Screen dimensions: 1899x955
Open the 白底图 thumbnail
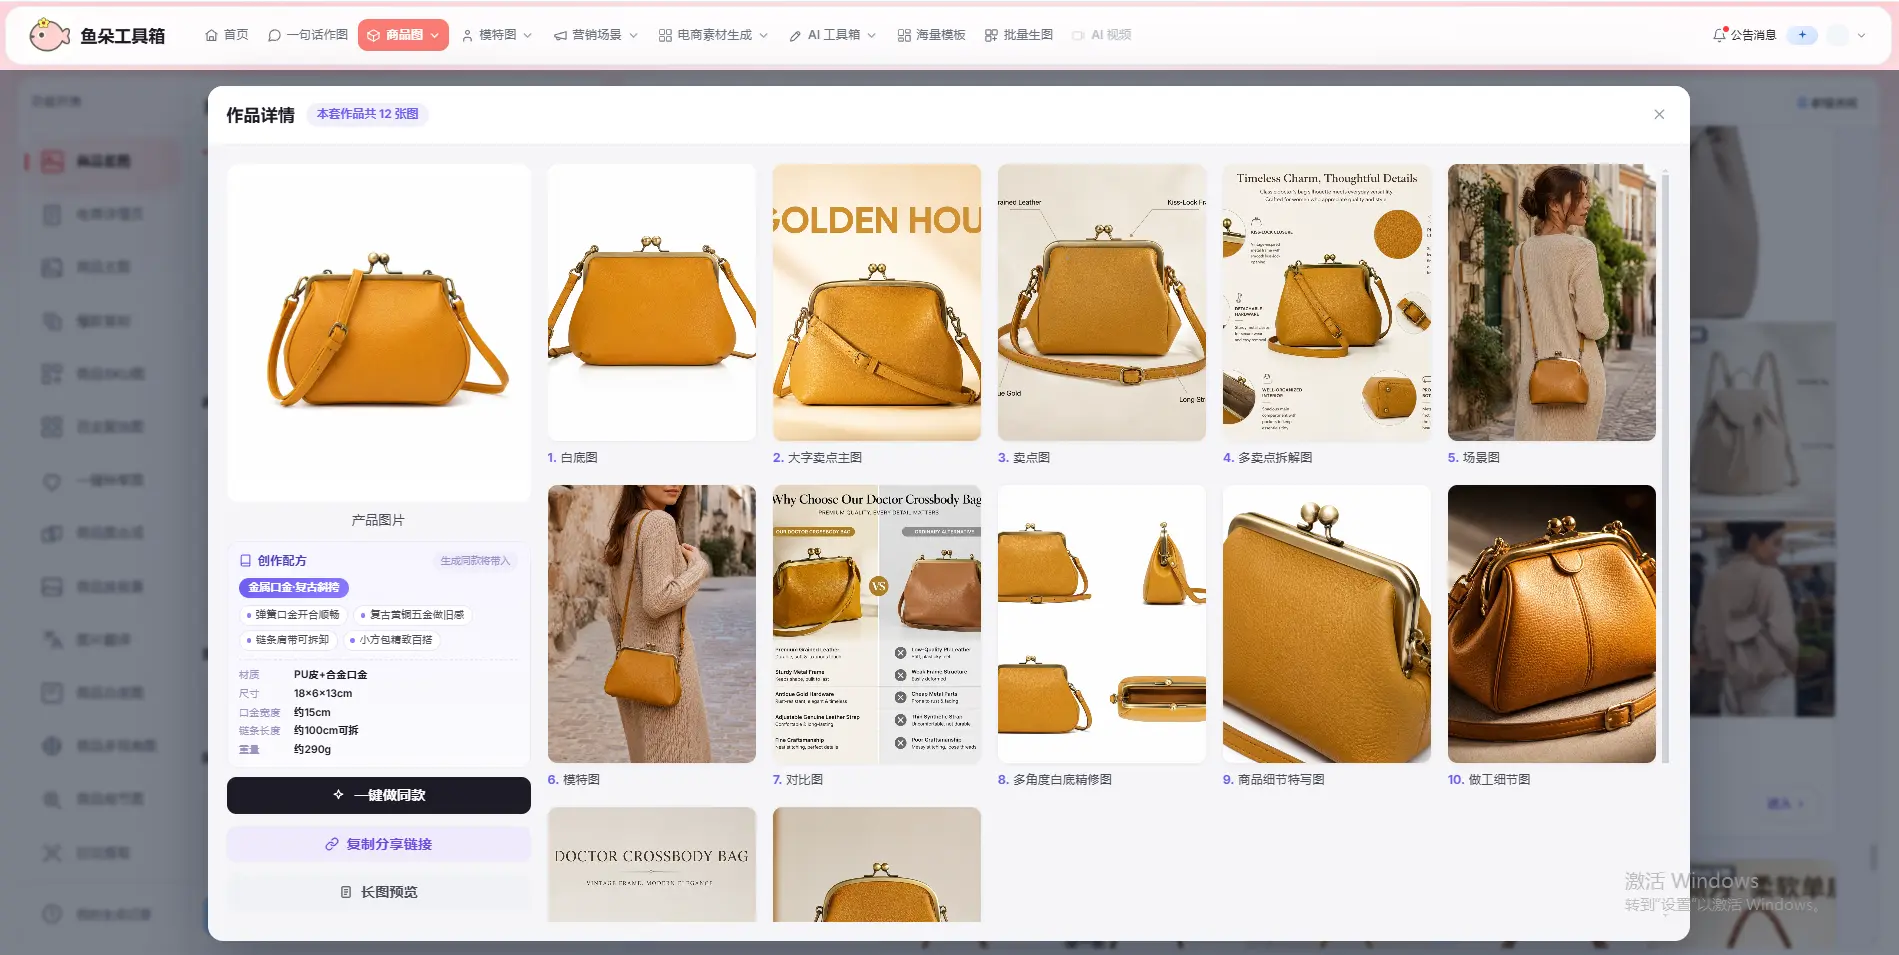[x=652, y=302]
